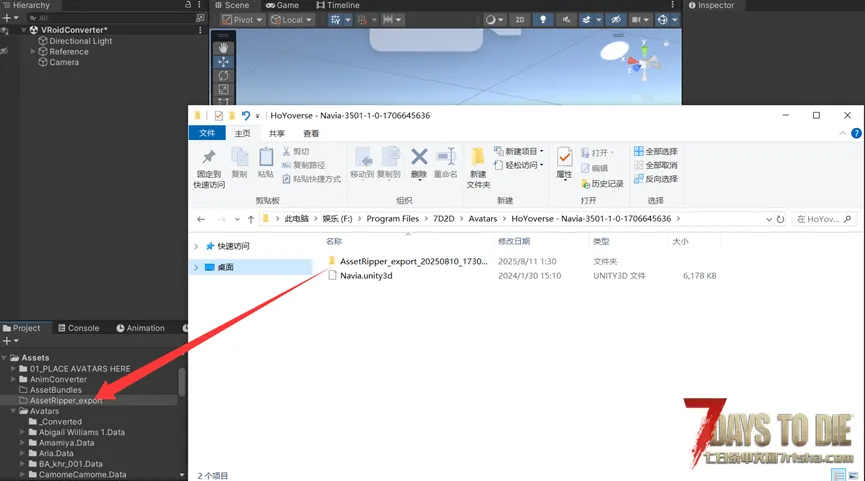Open the shading draw mode dropdown
The height and width of the screenshot is (481, 865).
pos(494,20)
